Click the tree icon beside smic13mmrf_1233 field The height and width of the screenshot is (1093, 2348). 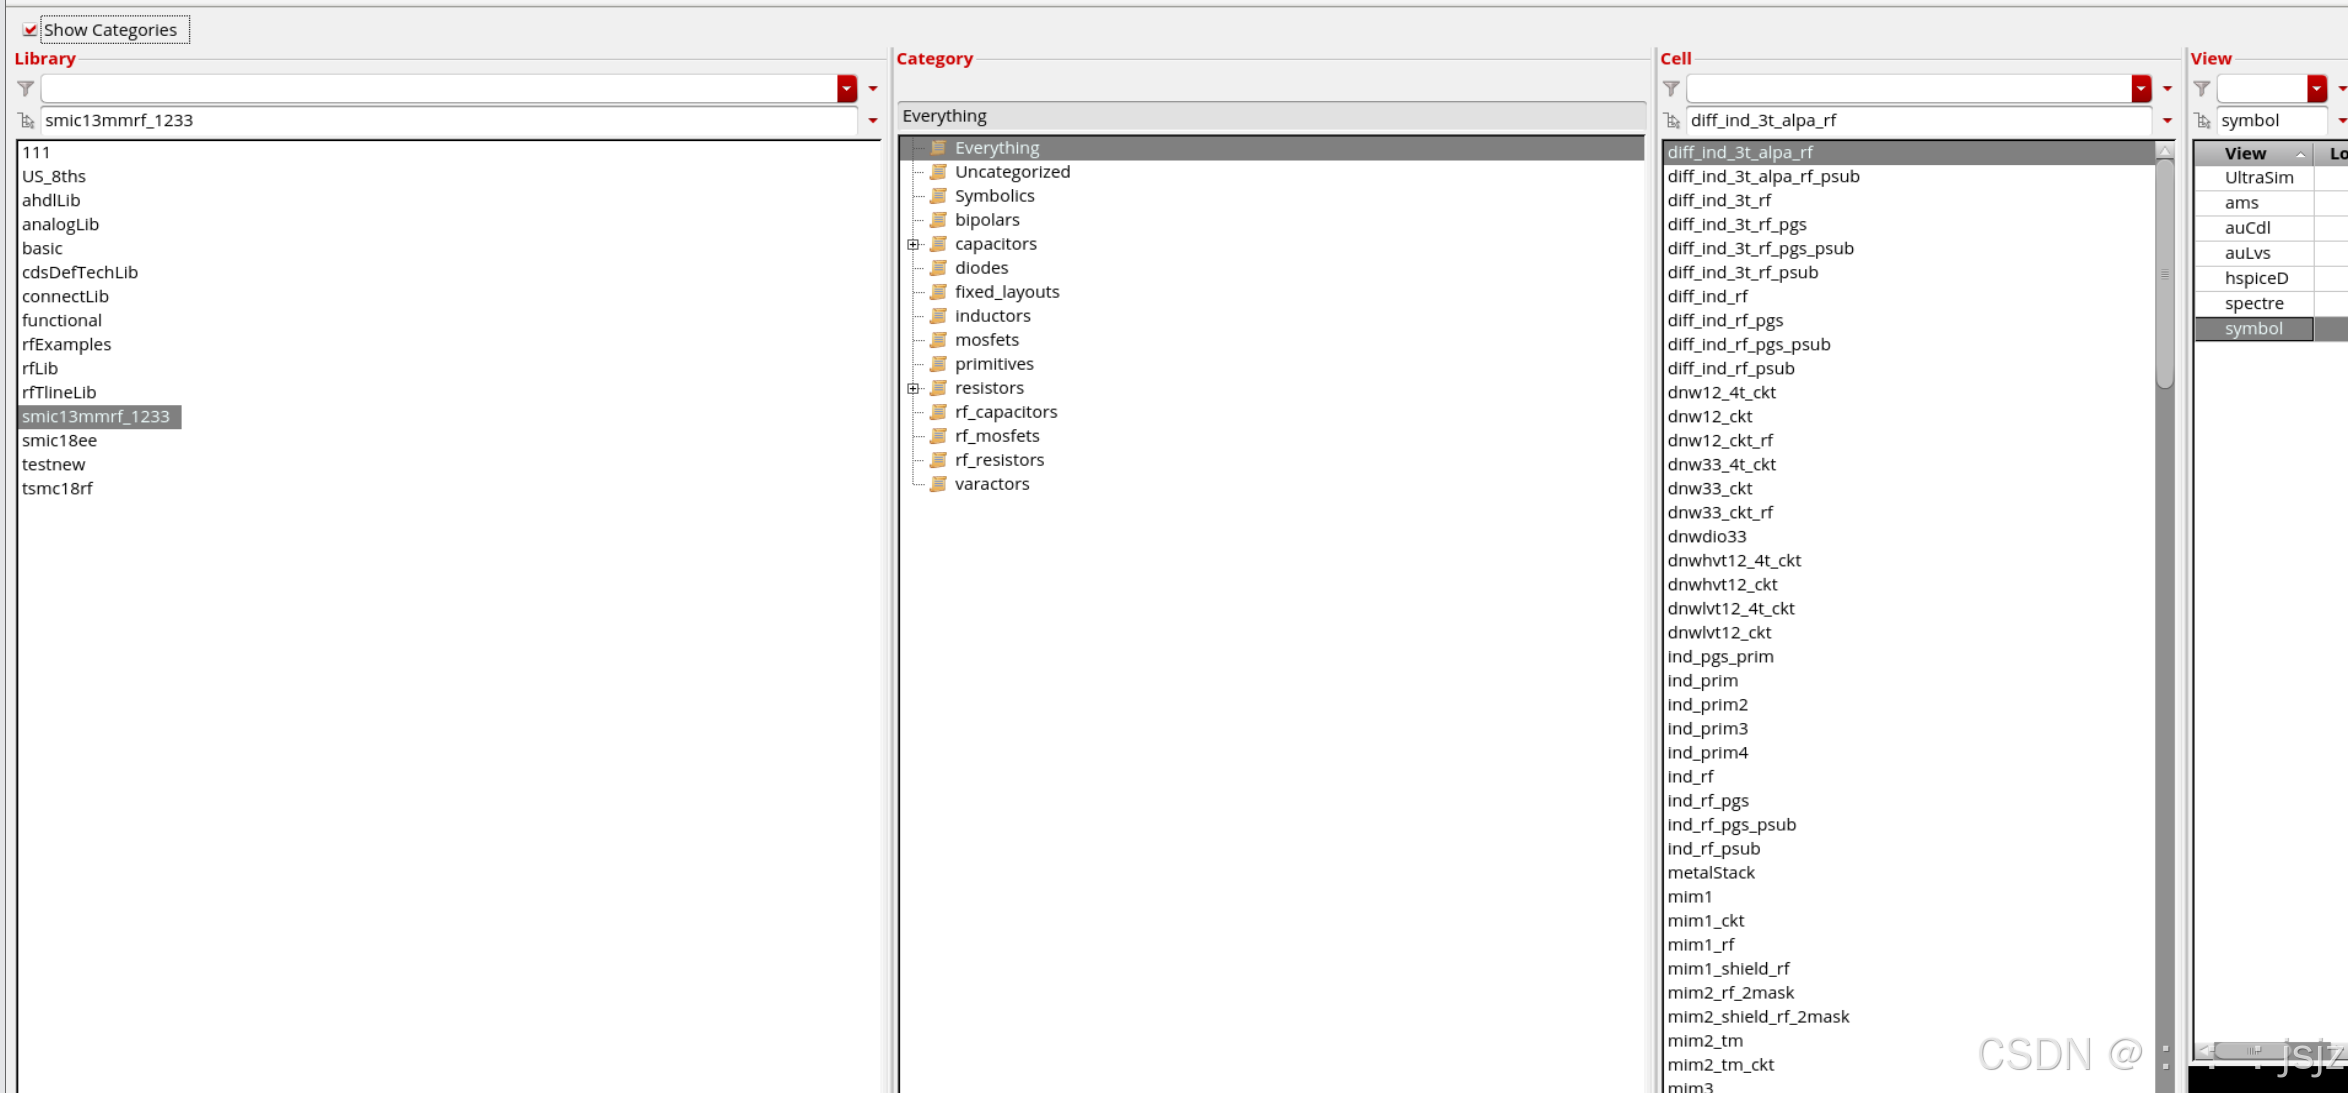point(27,121)
